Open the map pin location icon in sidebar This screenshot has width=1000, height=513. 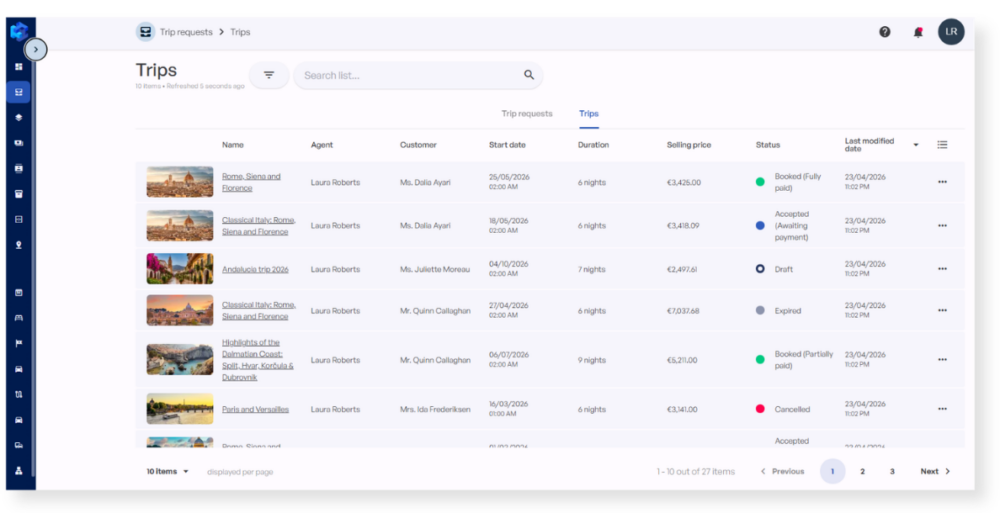point(18,244)
